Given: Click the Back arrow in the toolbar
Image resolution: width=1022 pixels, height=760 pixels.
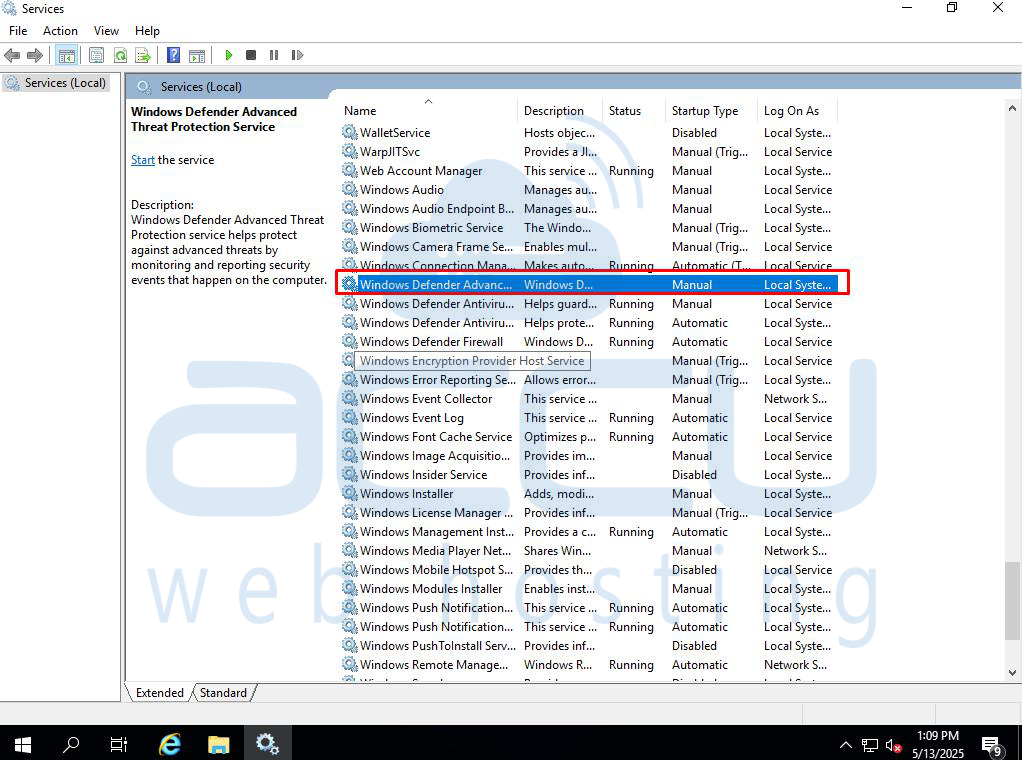Looking at the screenshot, I should click(x=12, y=55).
